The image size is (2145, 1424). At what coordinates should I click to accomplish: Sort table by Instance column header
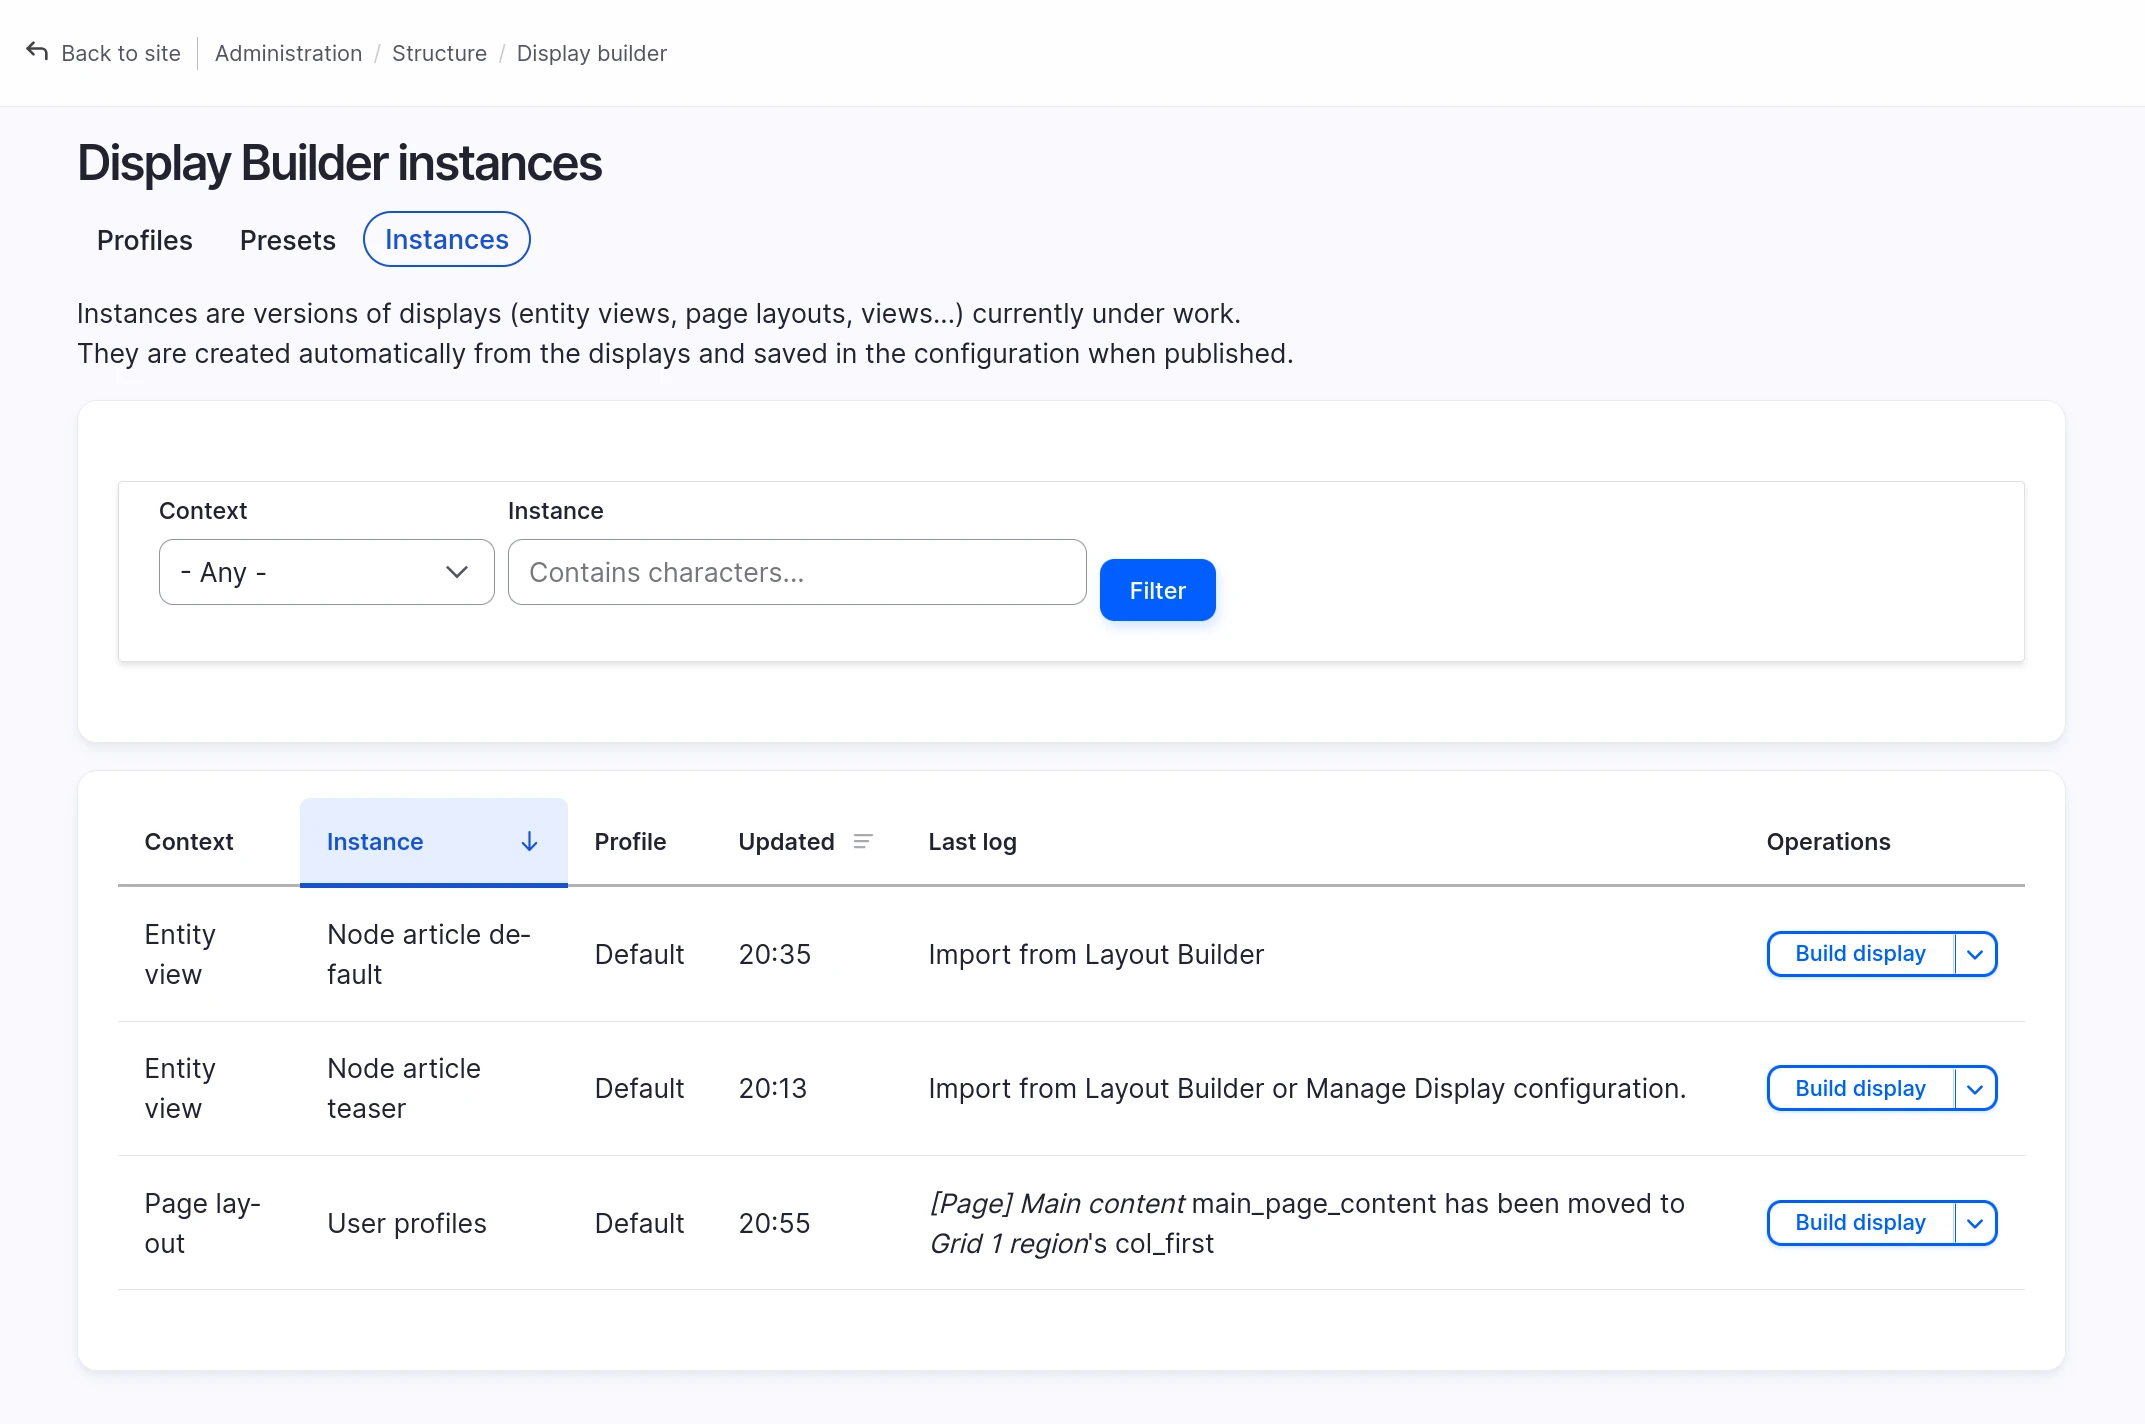[375, 842]
